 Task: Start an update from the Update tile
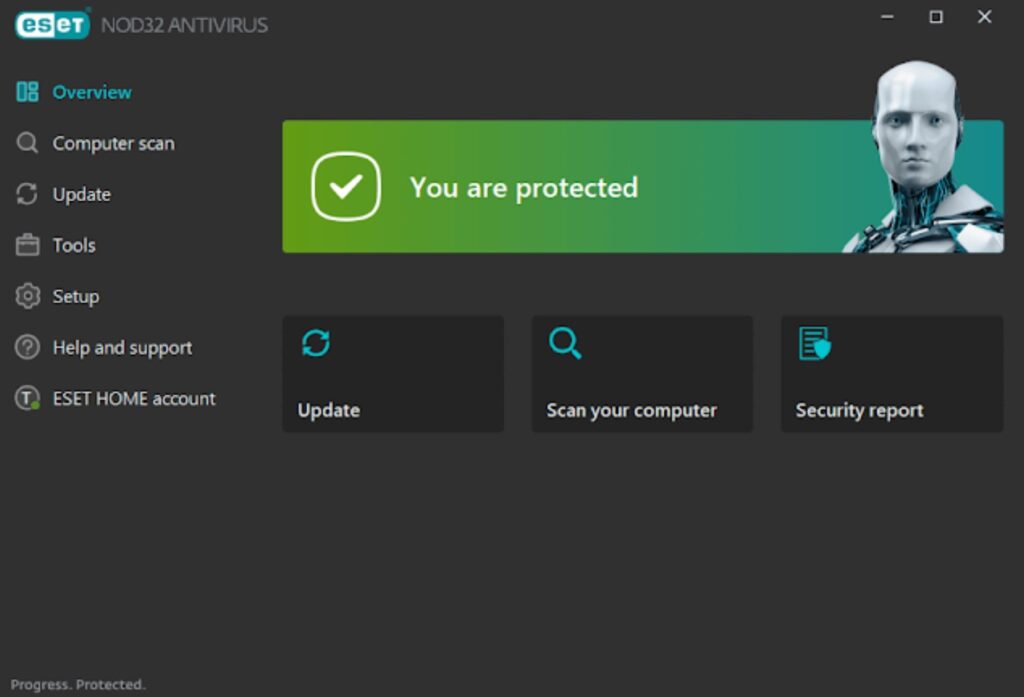[x=393, y=374]
